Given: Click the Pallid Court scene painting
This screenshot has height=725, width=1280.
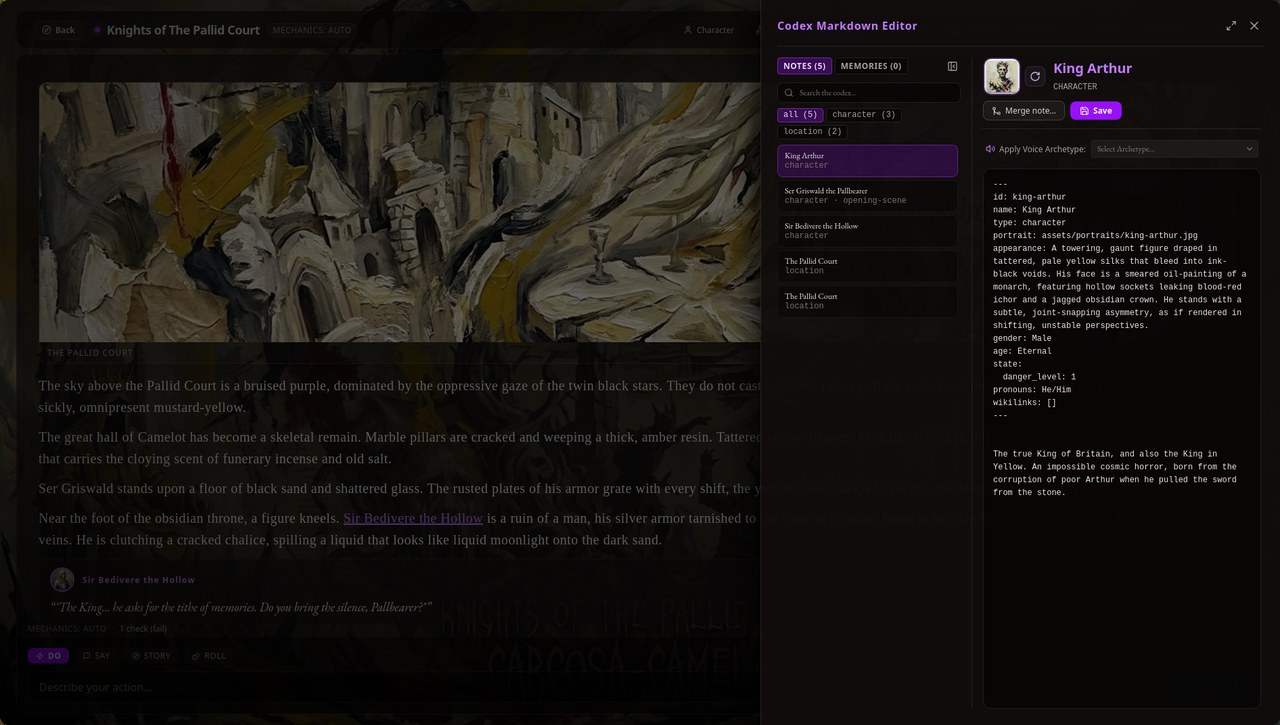Looking at the screenshot, I should coord(400,212).
